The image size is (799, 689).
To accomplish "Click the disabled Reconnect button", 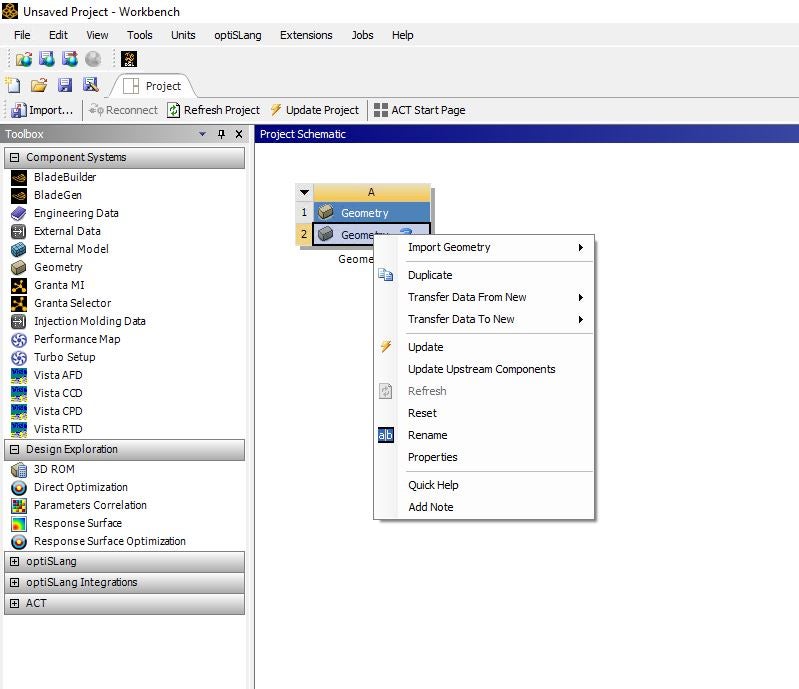I will (123, 110).
